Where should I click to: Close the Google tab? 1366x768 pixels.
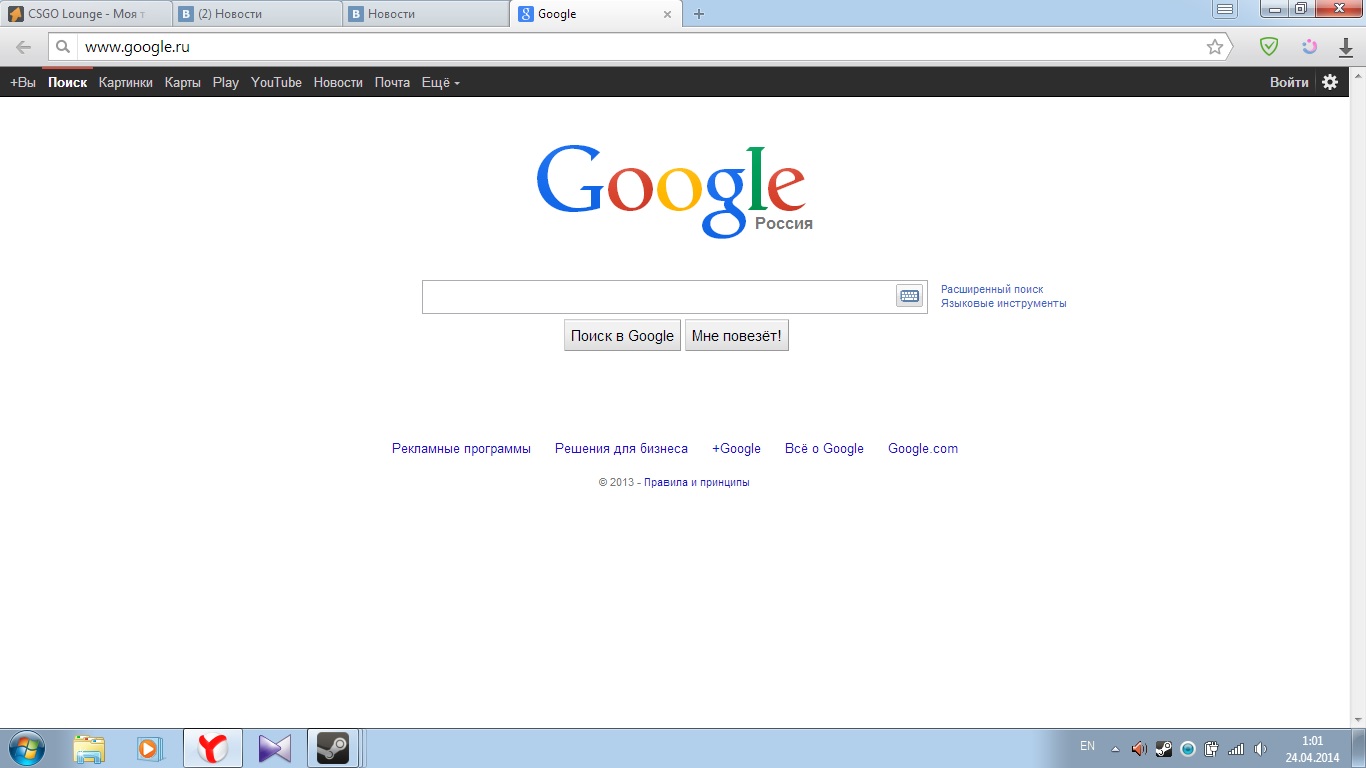[x=668, y=14]
